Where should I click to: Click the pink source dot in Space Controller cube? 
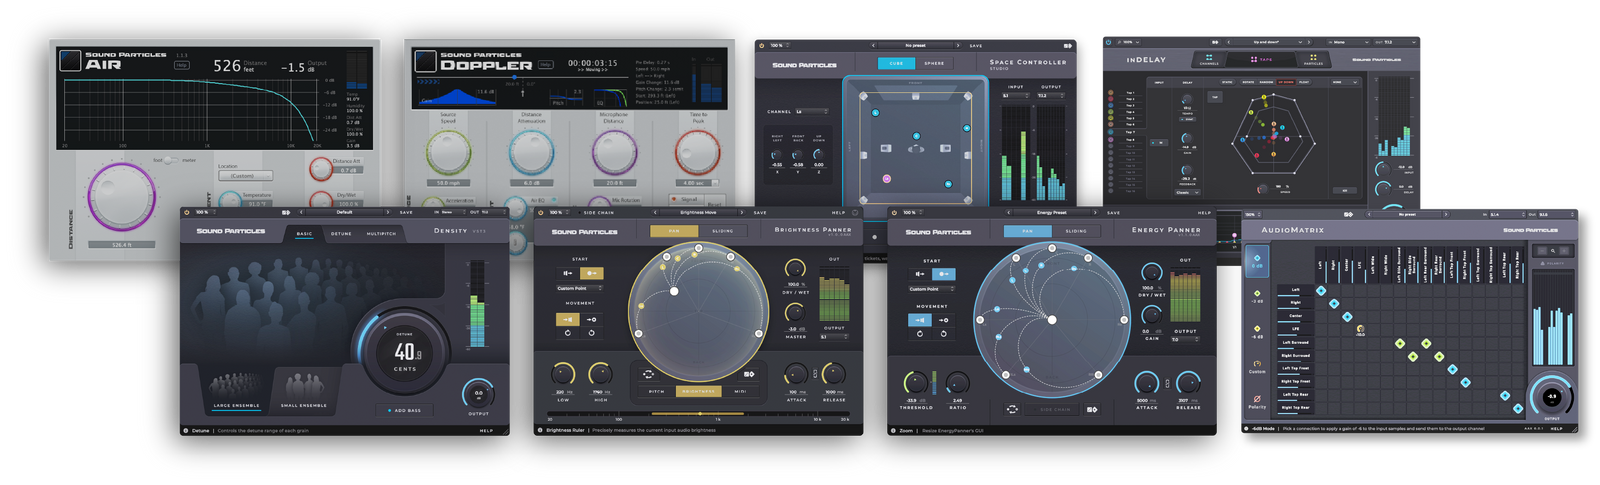pos(886,179)
